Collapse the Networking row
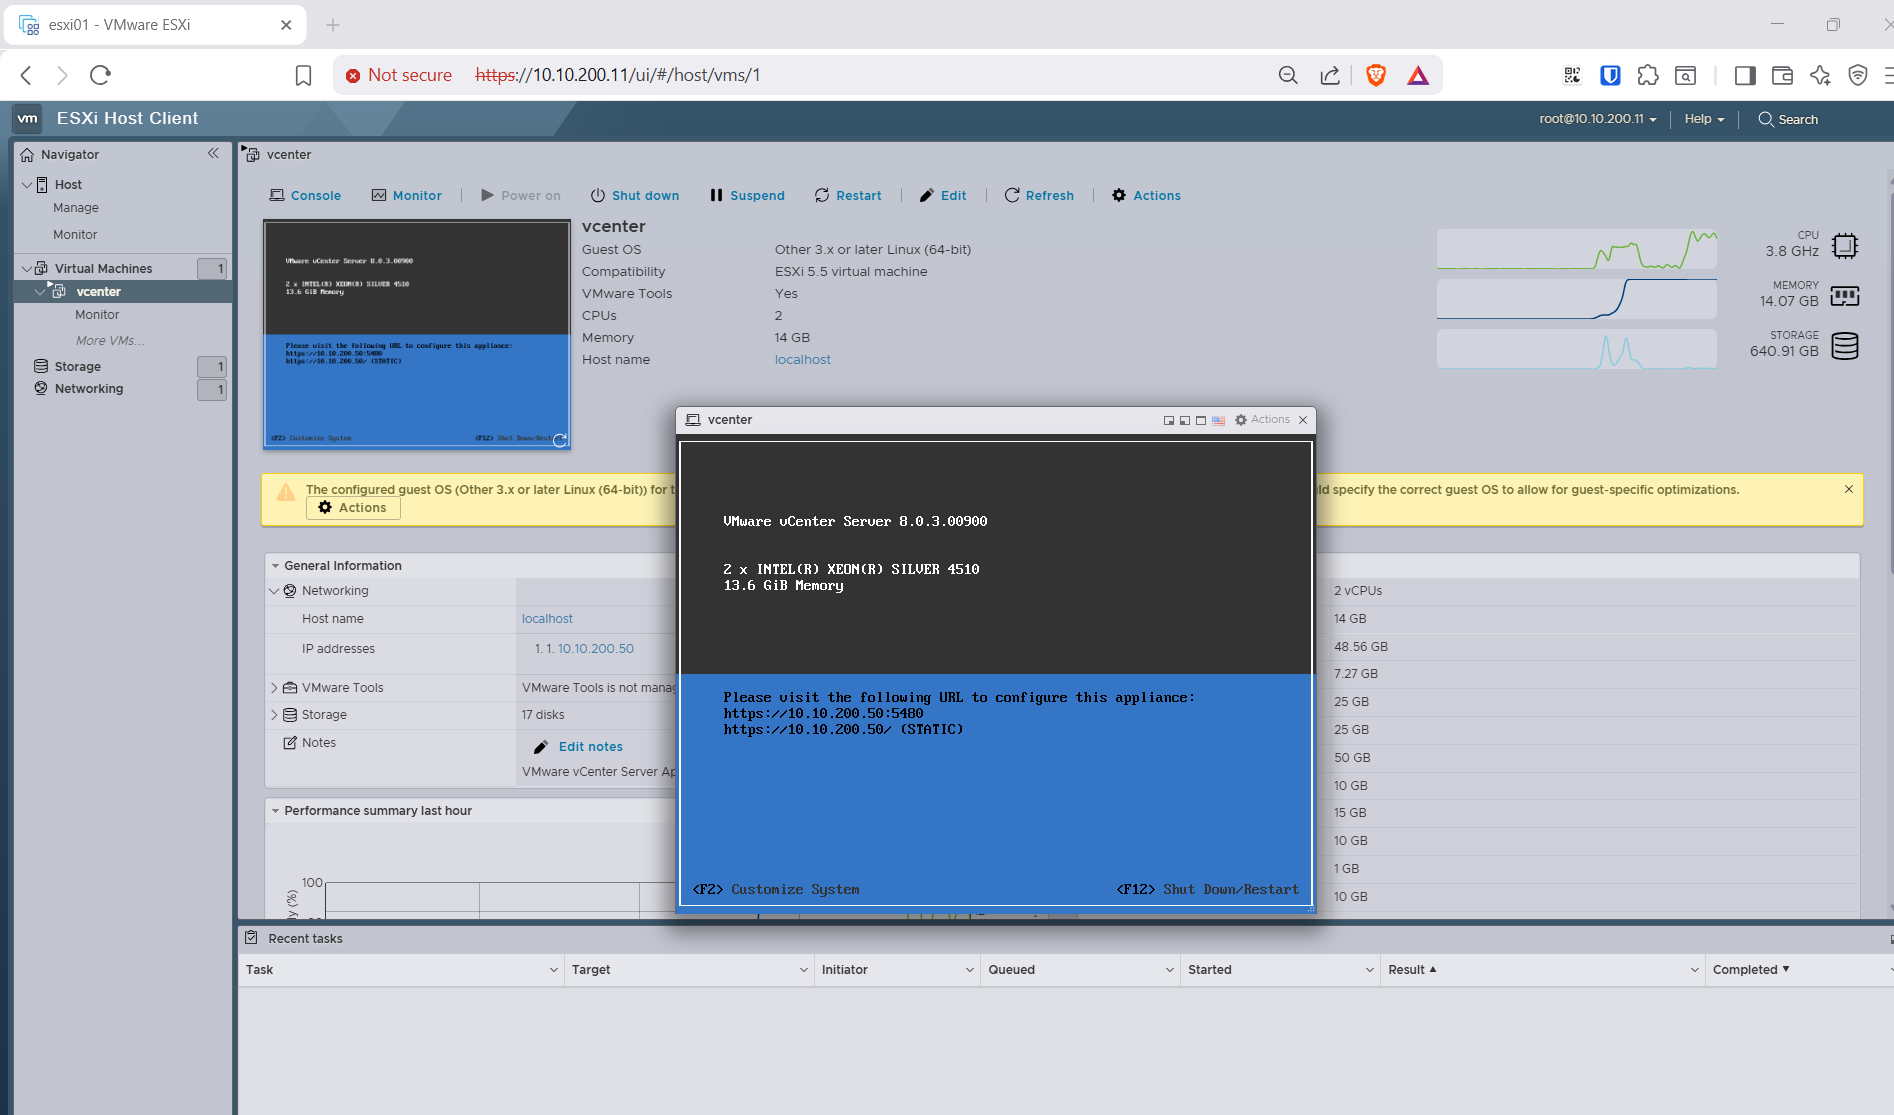 (x=274, y=591)
